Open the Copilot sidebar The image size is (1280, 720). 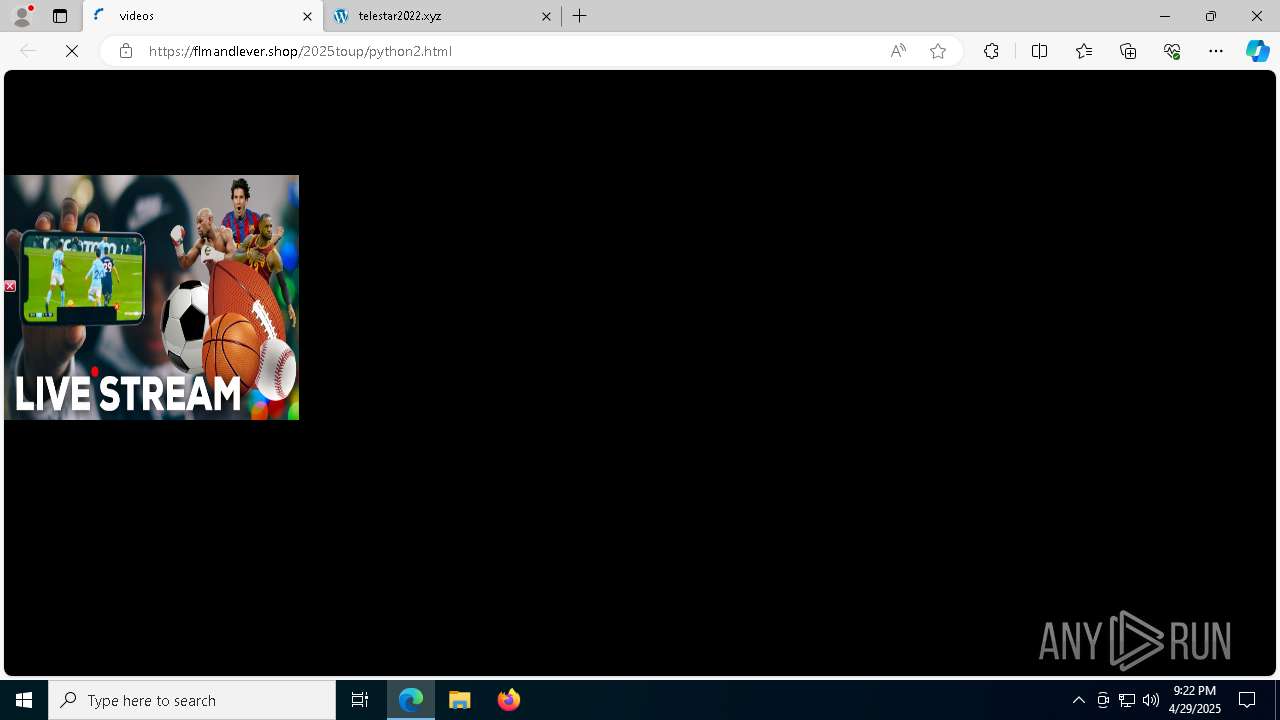point(1258,51)
